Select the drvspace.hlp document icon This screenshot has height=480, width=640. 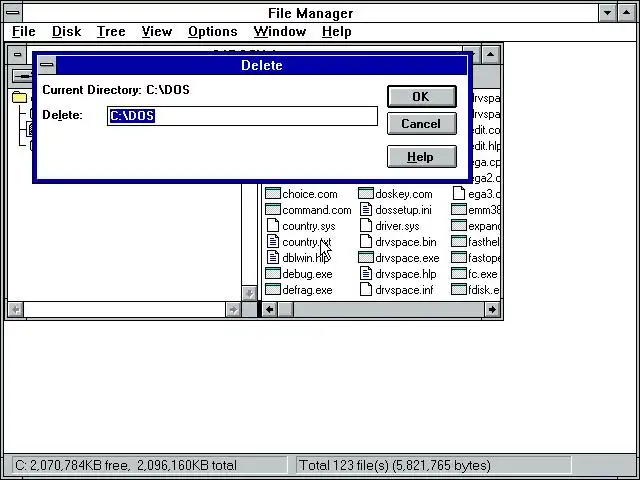366,273
